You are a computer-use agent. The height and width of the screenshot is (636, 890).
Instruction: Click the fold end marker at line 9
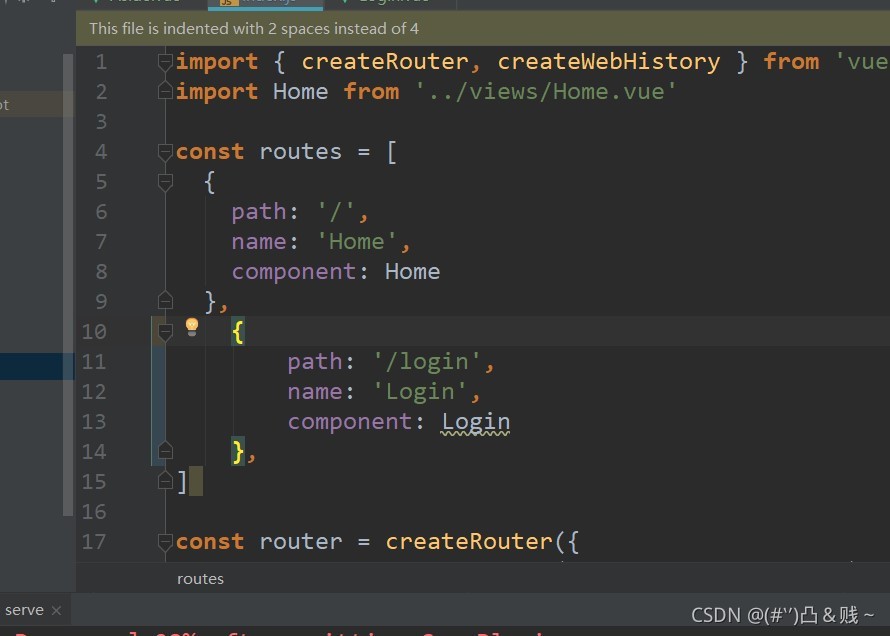(165, 301)
